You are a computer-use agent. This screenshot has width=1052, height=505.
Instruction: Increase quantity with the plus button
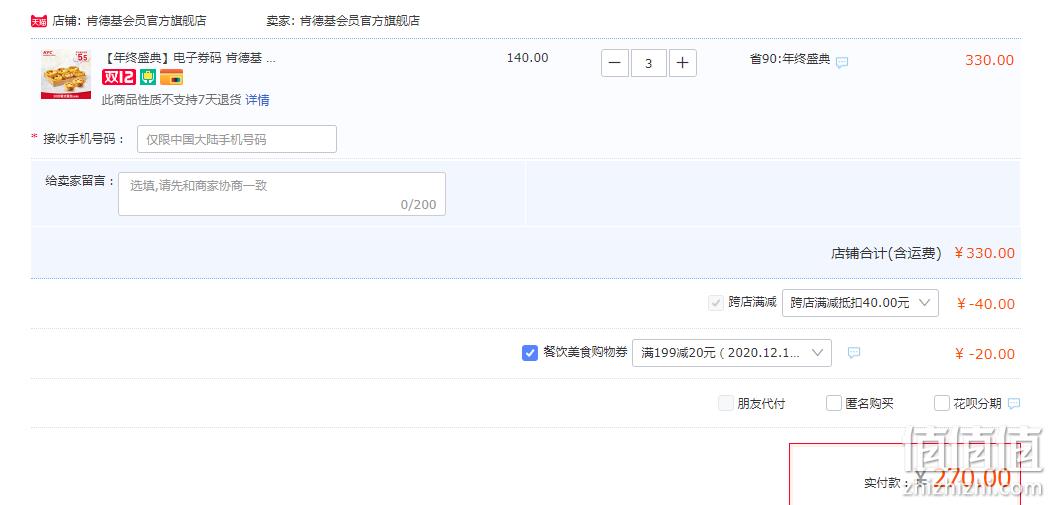[682, 63]
